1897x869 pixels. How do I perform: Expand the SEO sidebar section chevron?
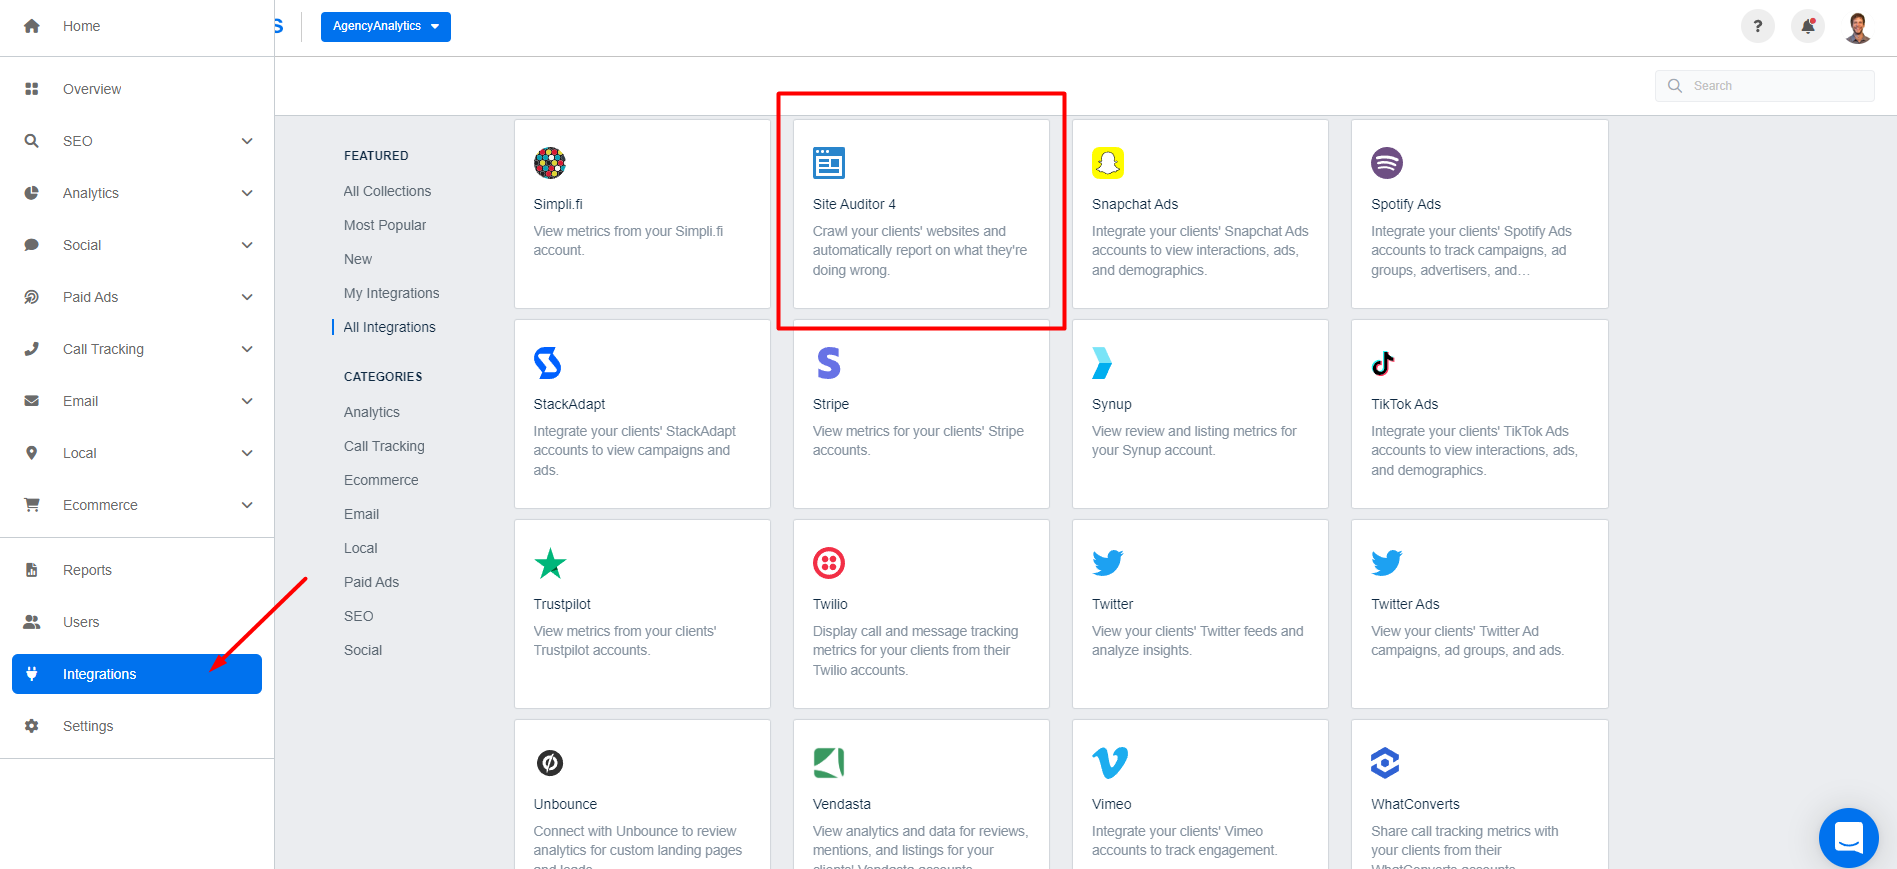[x=247, y=141]
